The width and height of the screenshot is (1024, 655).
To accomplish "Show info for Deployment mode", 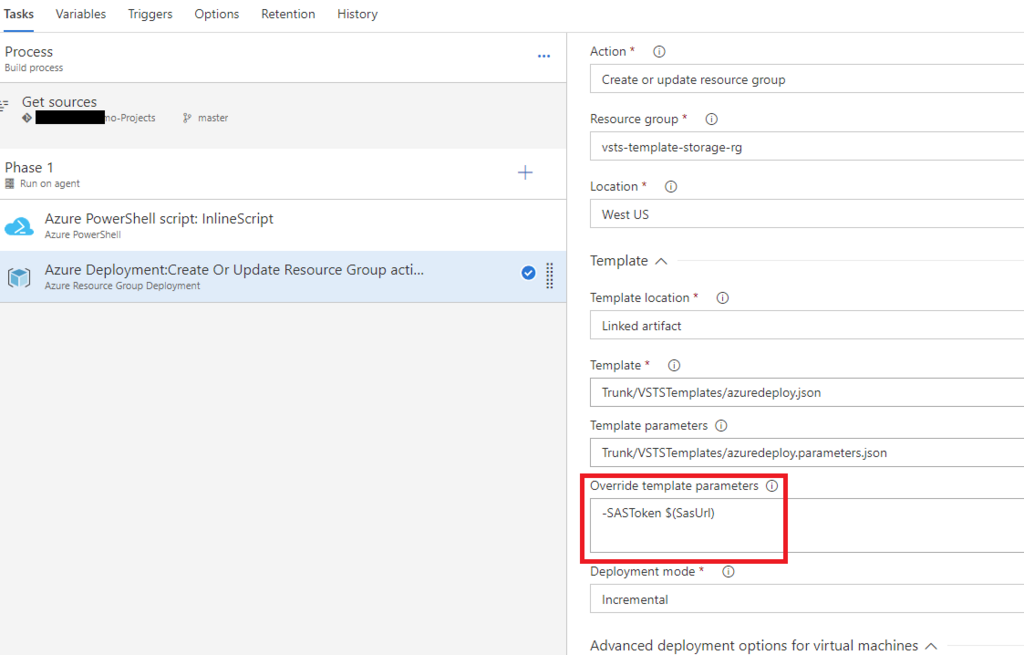I will point(728,572).
